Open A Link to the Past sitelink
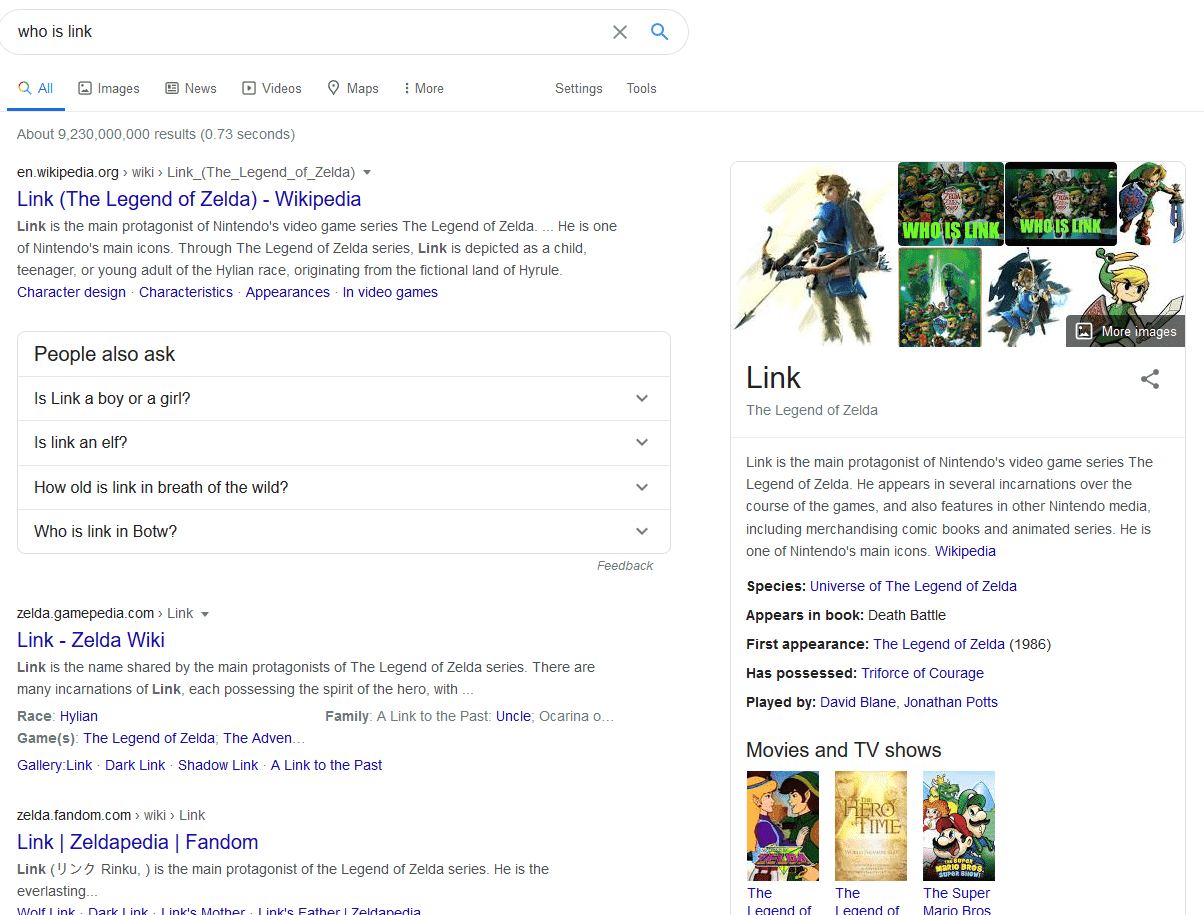The image size is (1204, 915). tap(327, 765)
